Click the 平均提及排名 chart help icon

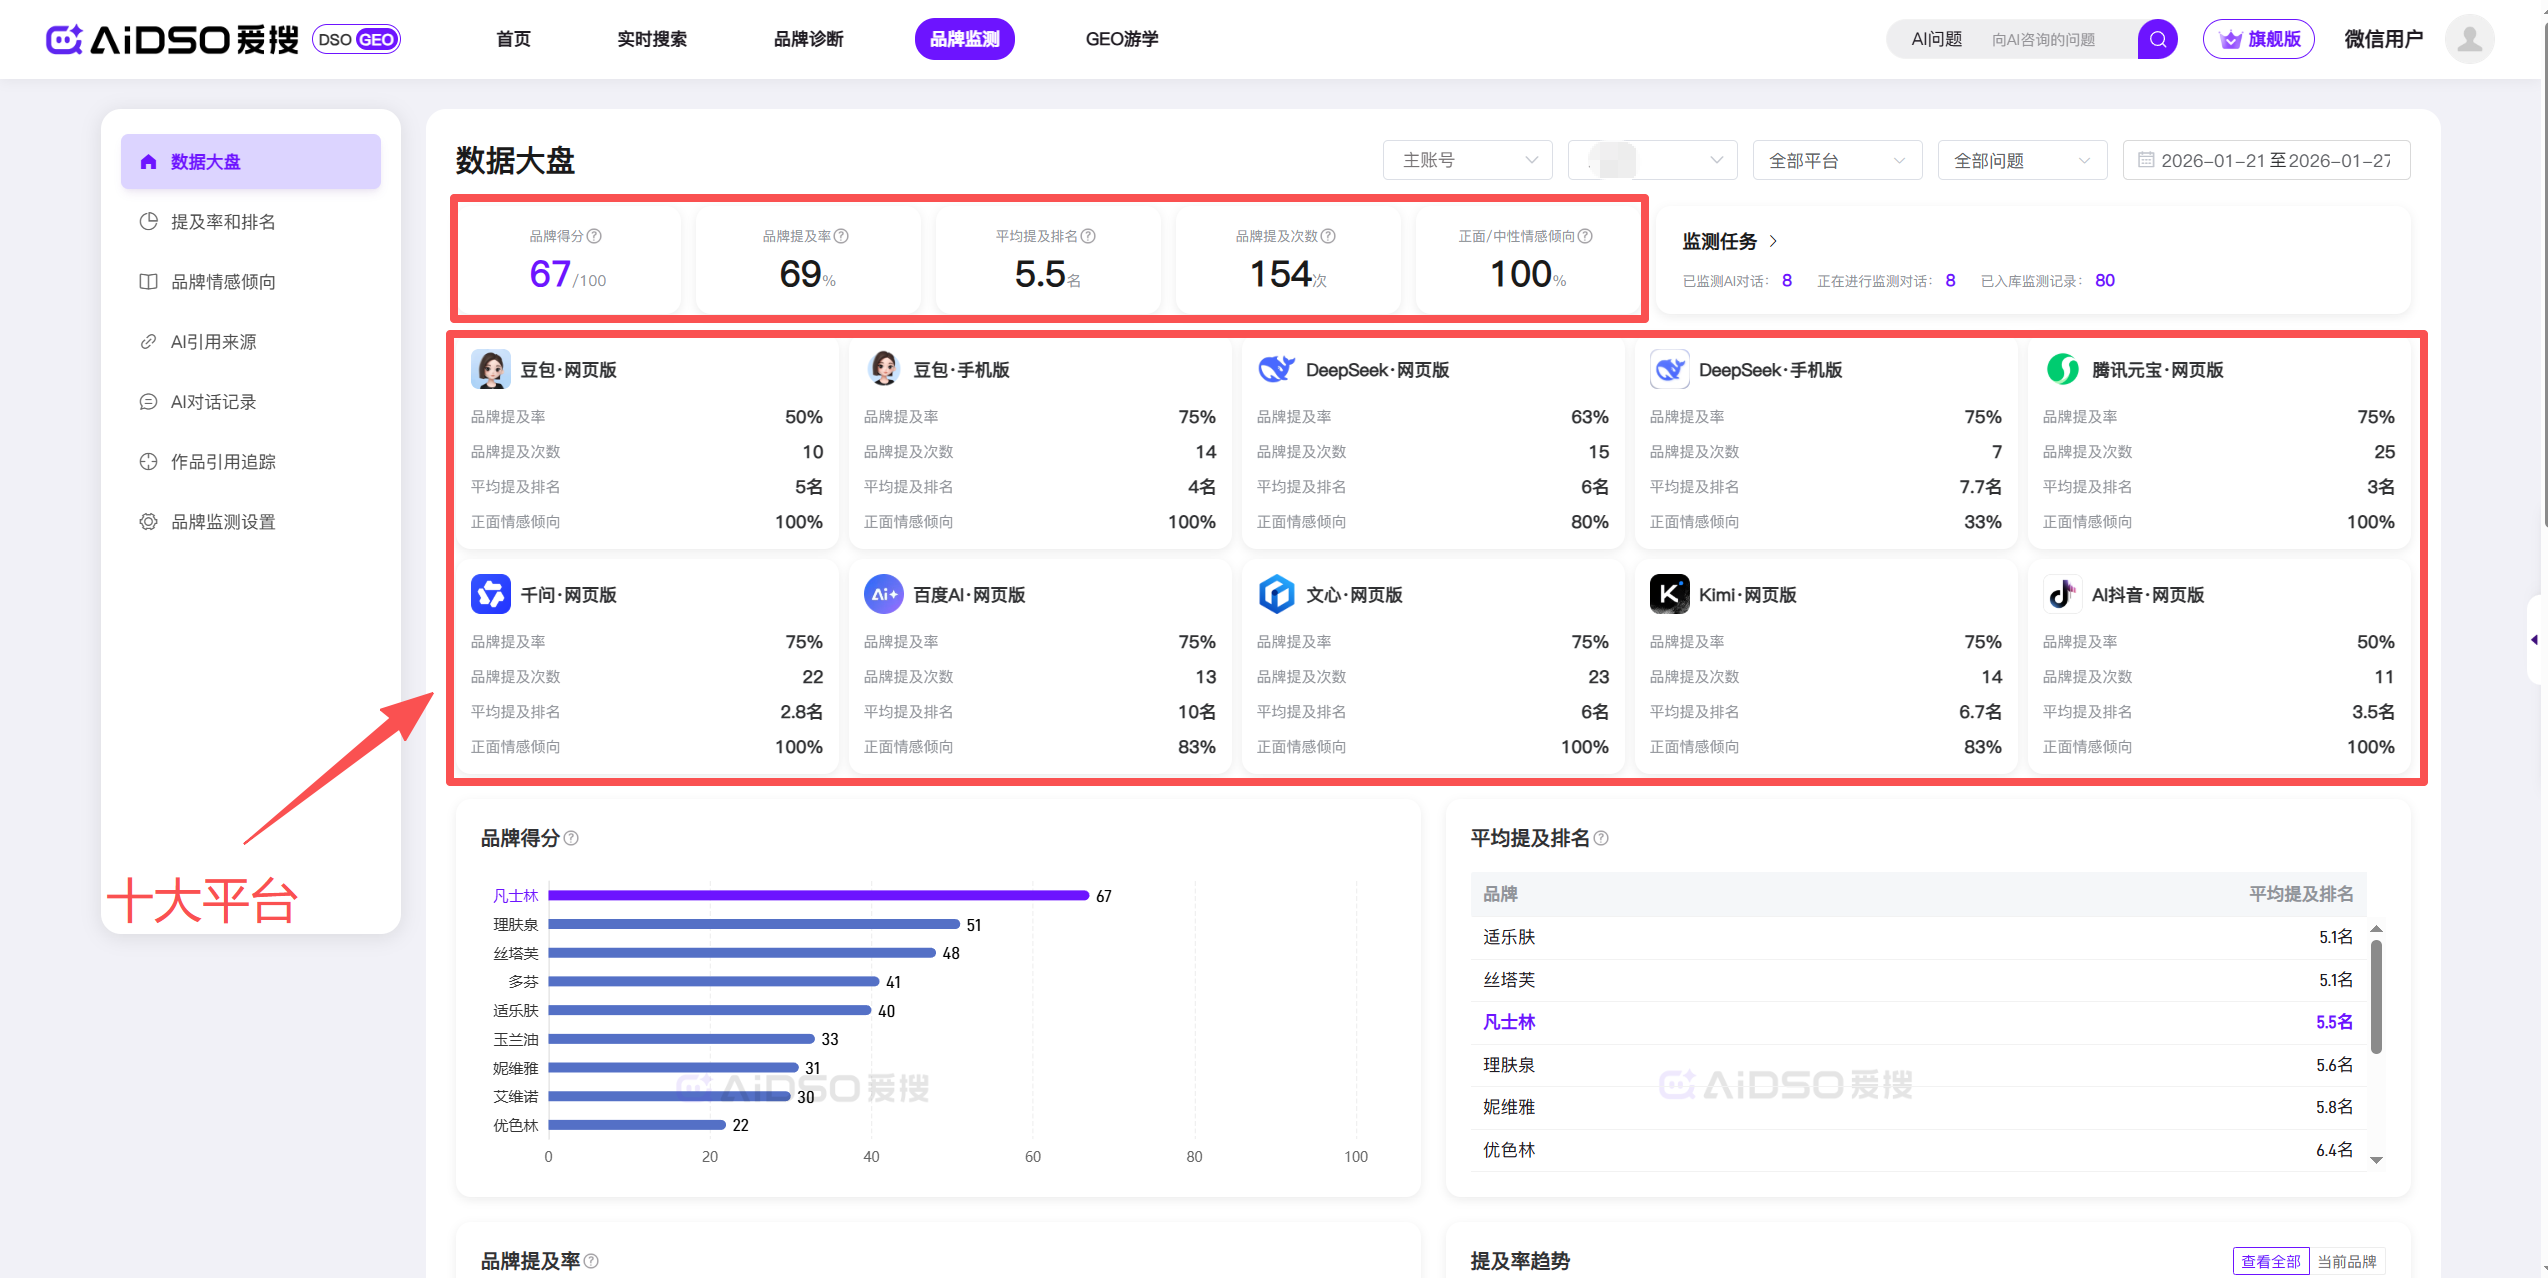[1601, 838]
